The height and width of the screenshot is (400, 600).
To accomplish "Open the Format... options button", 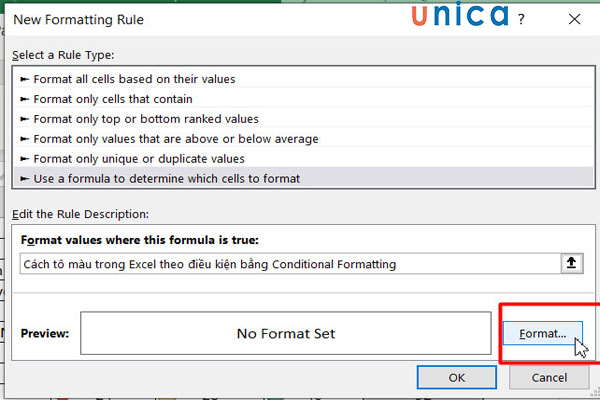I will (543, 333).
